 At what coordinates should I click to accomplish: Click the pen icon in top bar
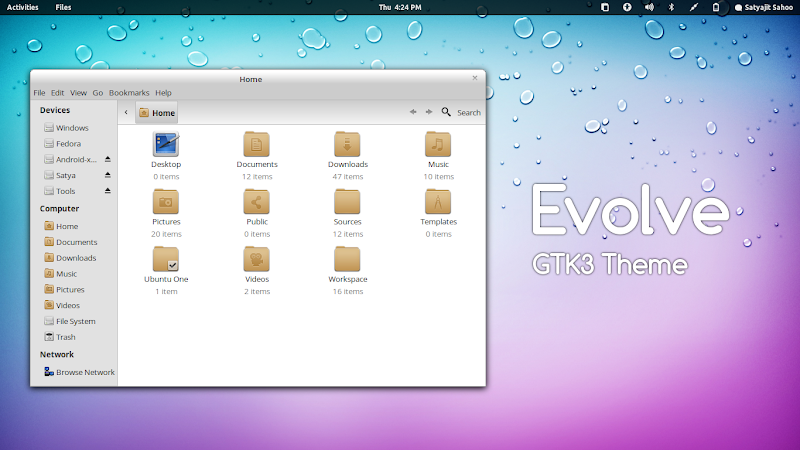(x=693, y=7)
